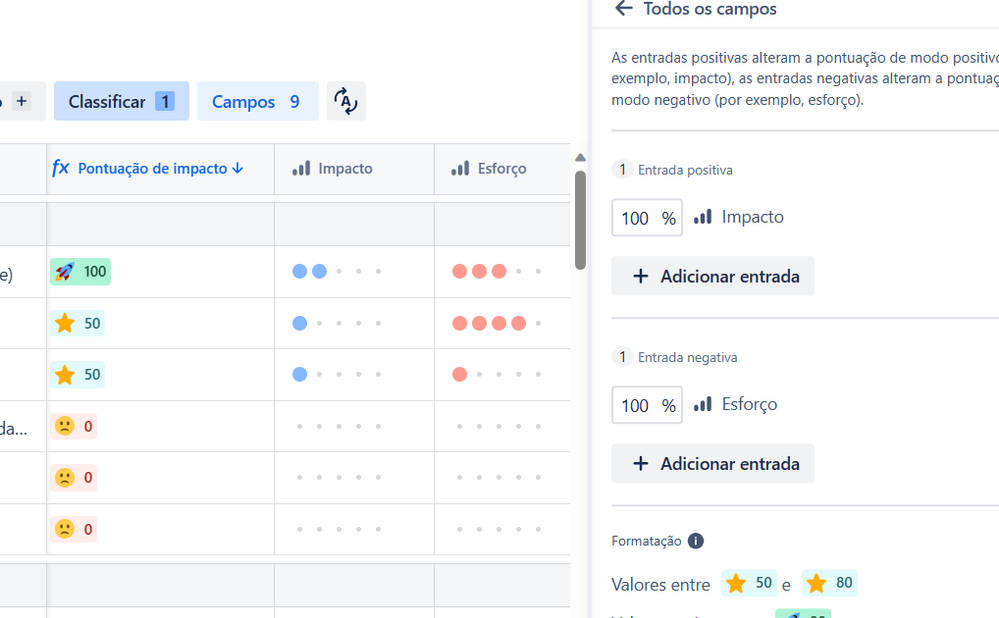The width and height of the screenshot is (999, 618).
Task: Select the 100% percentage field for Esforço
Action: (x=646, y=405)
